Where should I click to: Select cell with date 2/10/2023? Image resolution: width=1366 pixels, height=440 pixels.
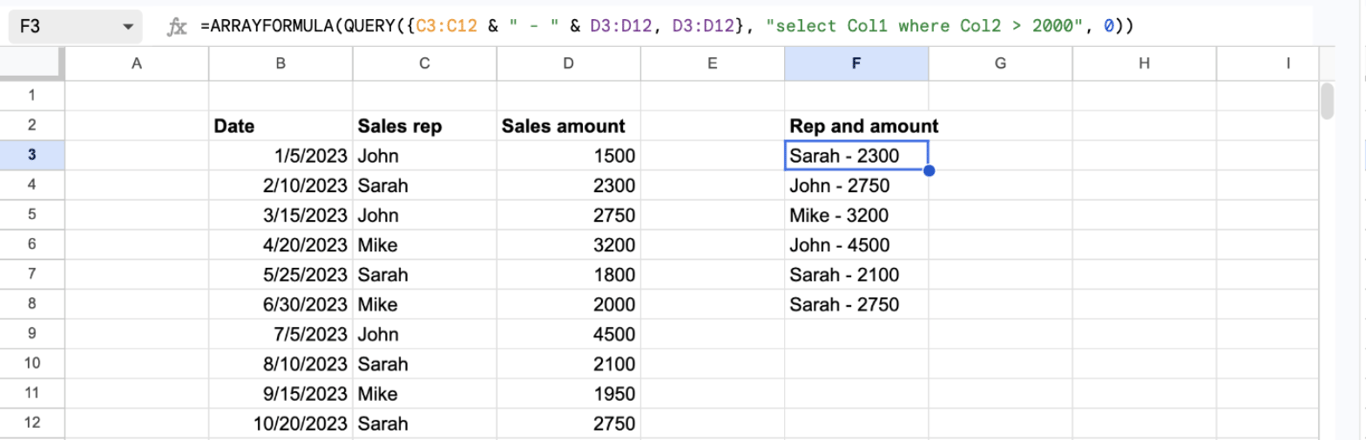coord(281,185)
